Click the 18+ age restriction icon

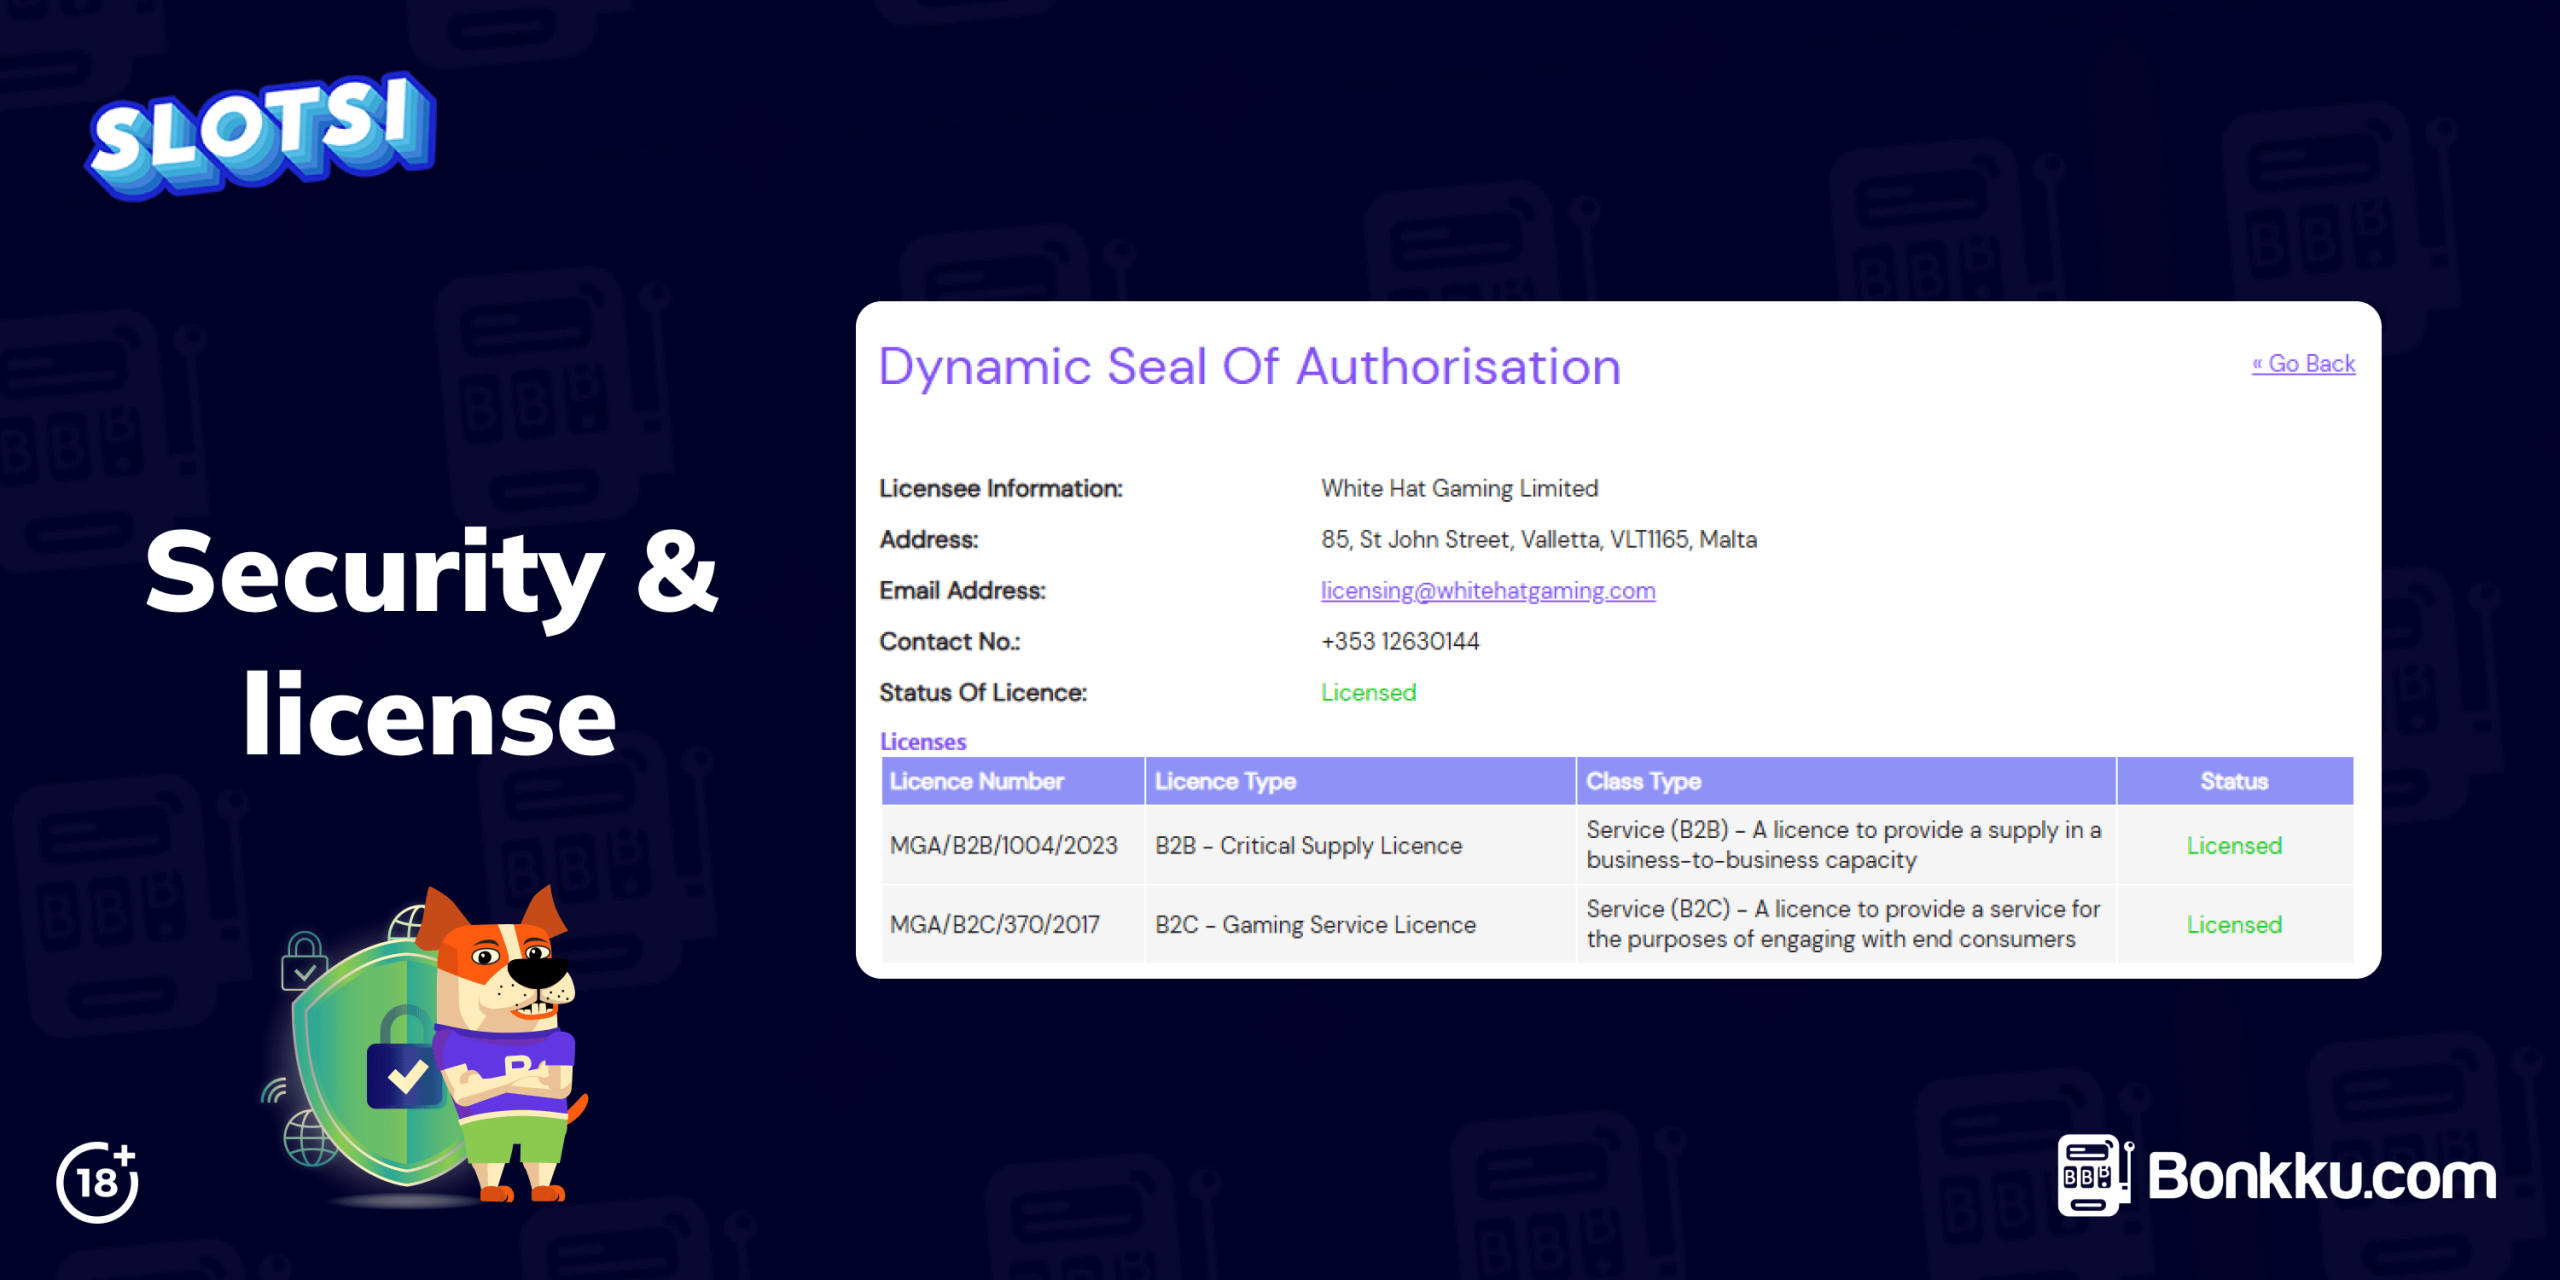tap(97, 1182)
